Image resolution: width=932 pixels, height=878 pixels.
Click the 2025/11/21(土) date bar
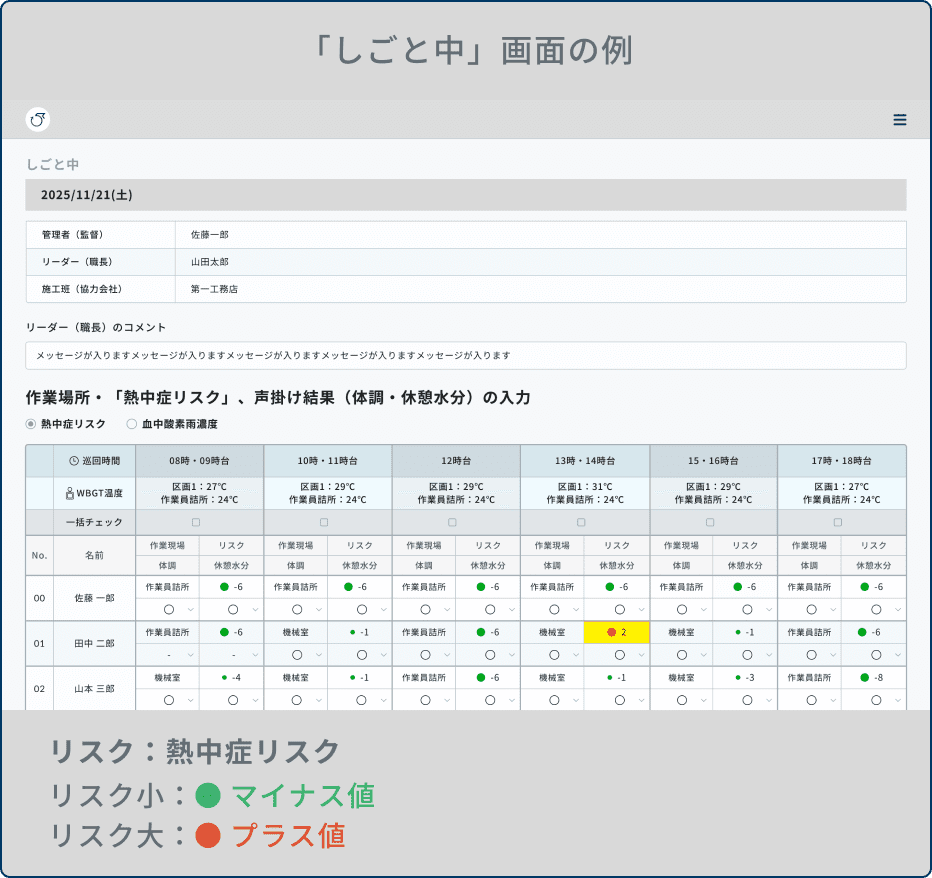click(x=466, y=194)
